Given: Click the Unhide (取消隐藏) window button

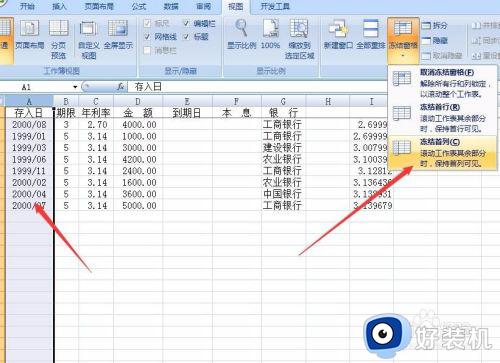Looking at the screenshot, I should (x=442, y=56).
